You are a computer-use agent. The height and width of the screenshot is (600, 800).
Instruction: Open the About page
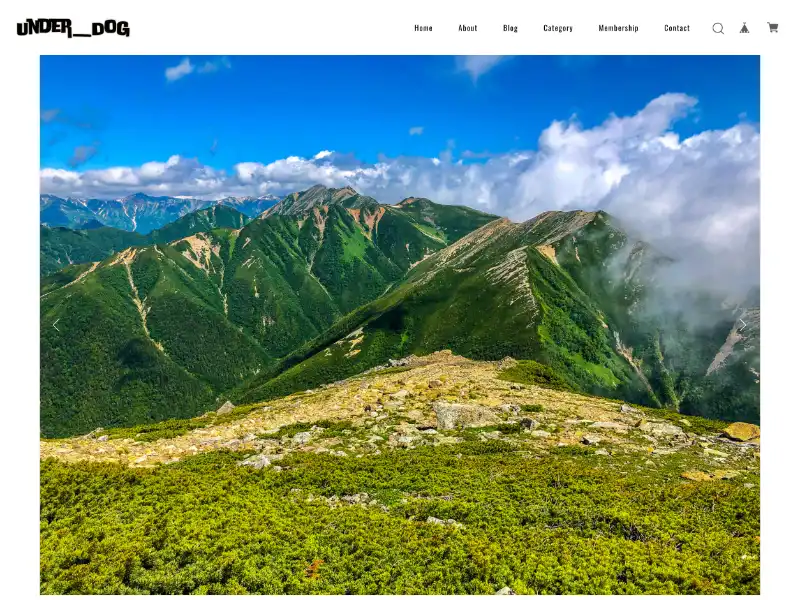coord(467,28)
